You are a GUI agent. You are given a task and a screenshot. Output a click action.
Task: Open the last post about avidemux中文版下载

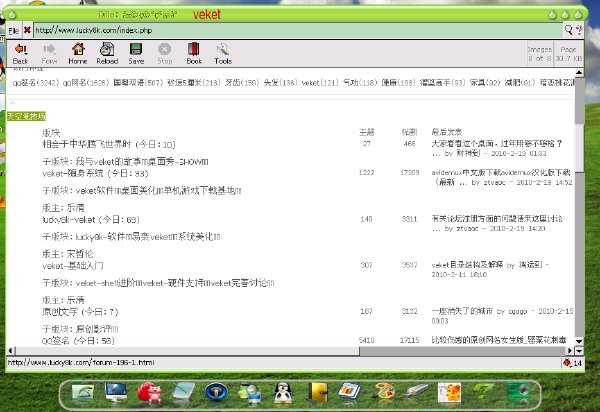click(x=501, y=177)
